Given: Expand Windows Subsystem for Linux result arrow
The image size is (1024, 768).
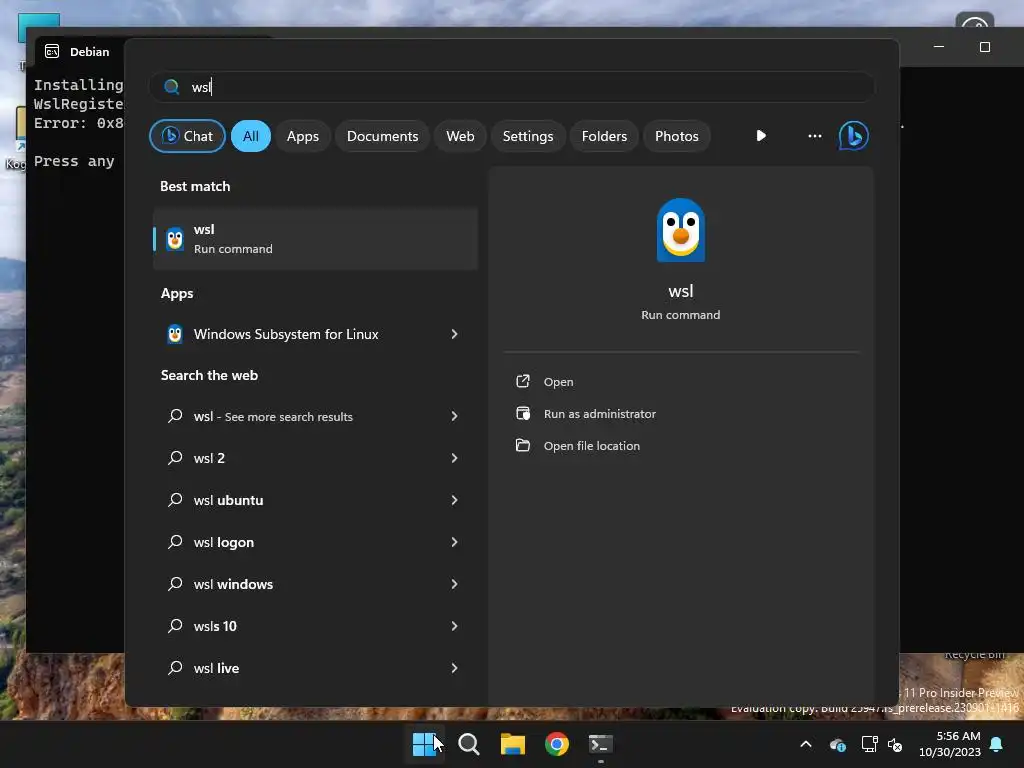Looking at the screenshot, I should click(454, 334).
